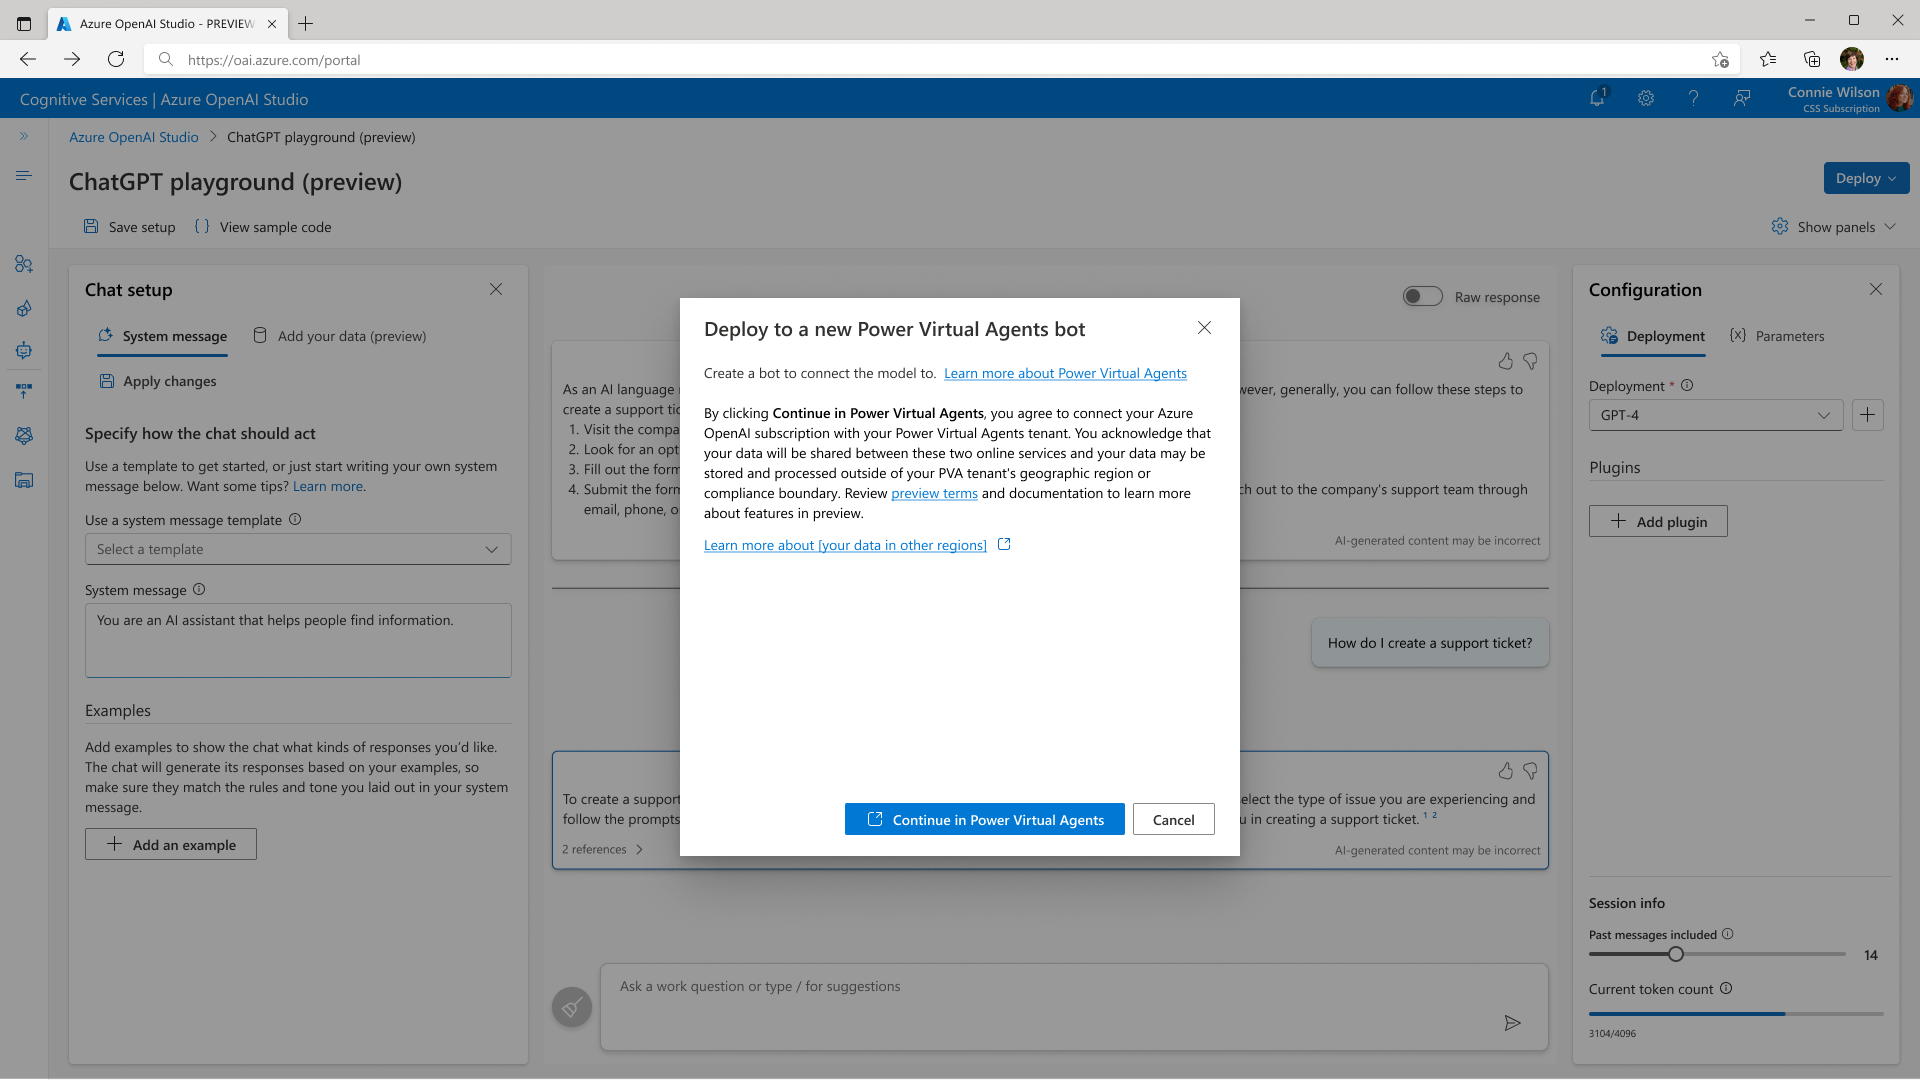This screenshot has height=1080, width=1920.
Task: Click the notifications bell icon
Action: [1597, 98]
